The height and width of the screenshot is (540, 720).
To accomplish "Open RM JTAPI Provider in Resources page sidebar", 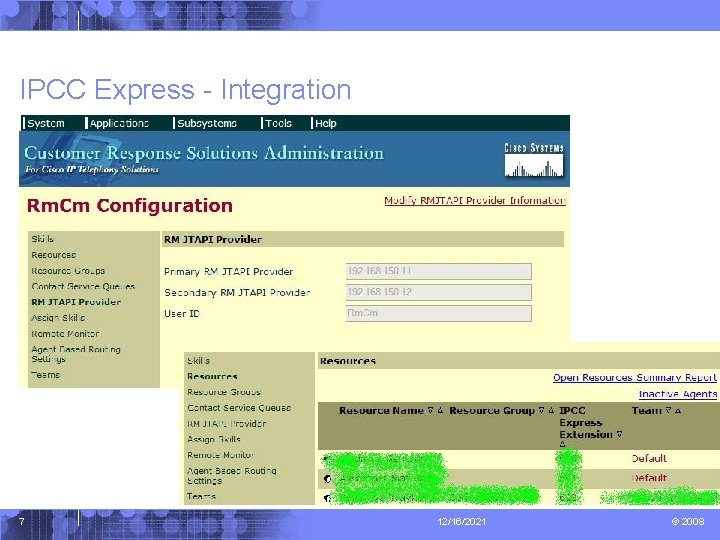I will click(226, 424).
